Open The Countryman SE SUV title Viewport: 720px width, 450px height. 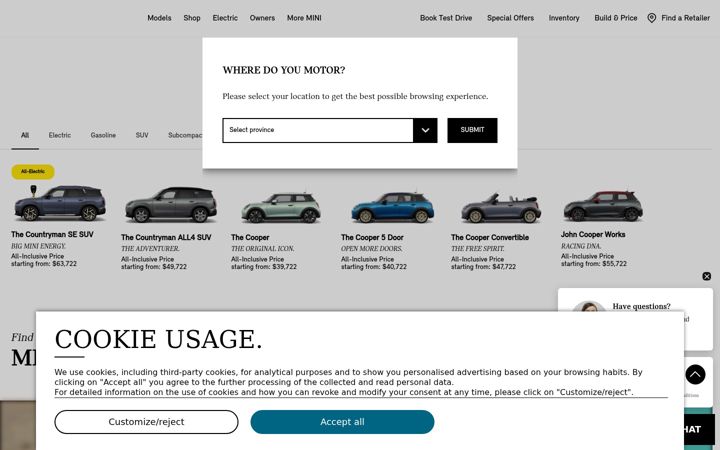(x=52, y=235)
